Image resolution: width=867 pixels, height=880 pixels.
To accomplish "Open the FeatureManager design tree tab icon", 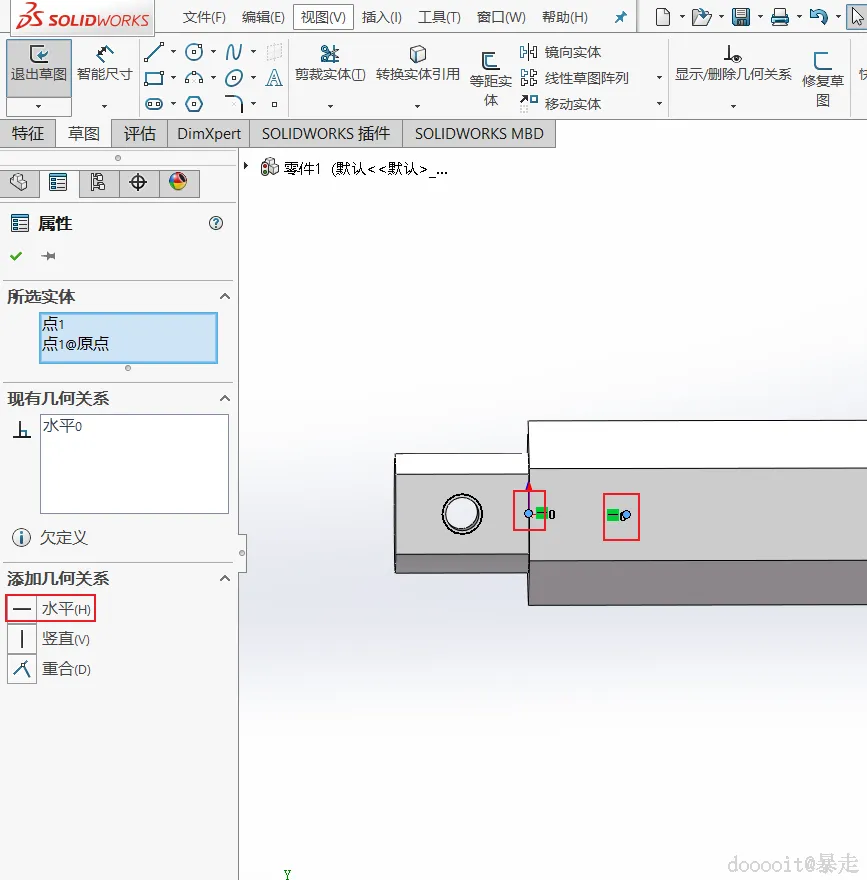I will tap(19, 182).
